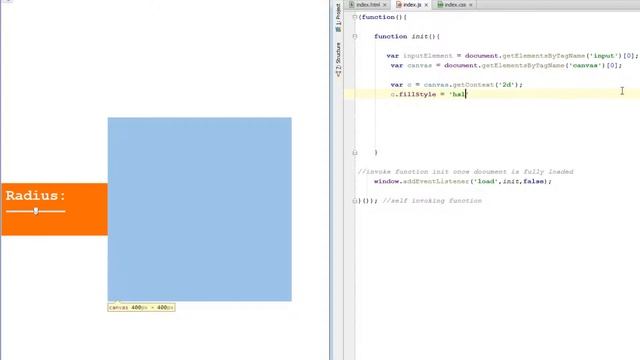Click the fold marker at }()); line

pyautogui.click(x=355, y=201)
